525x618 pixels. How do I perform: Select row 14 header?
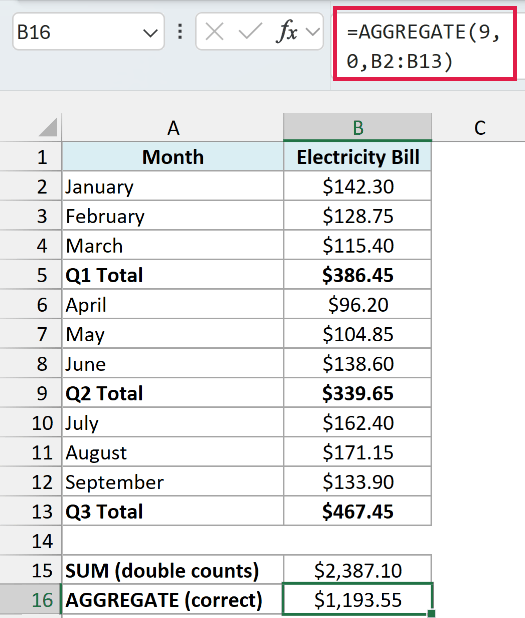tap(31, 541)
